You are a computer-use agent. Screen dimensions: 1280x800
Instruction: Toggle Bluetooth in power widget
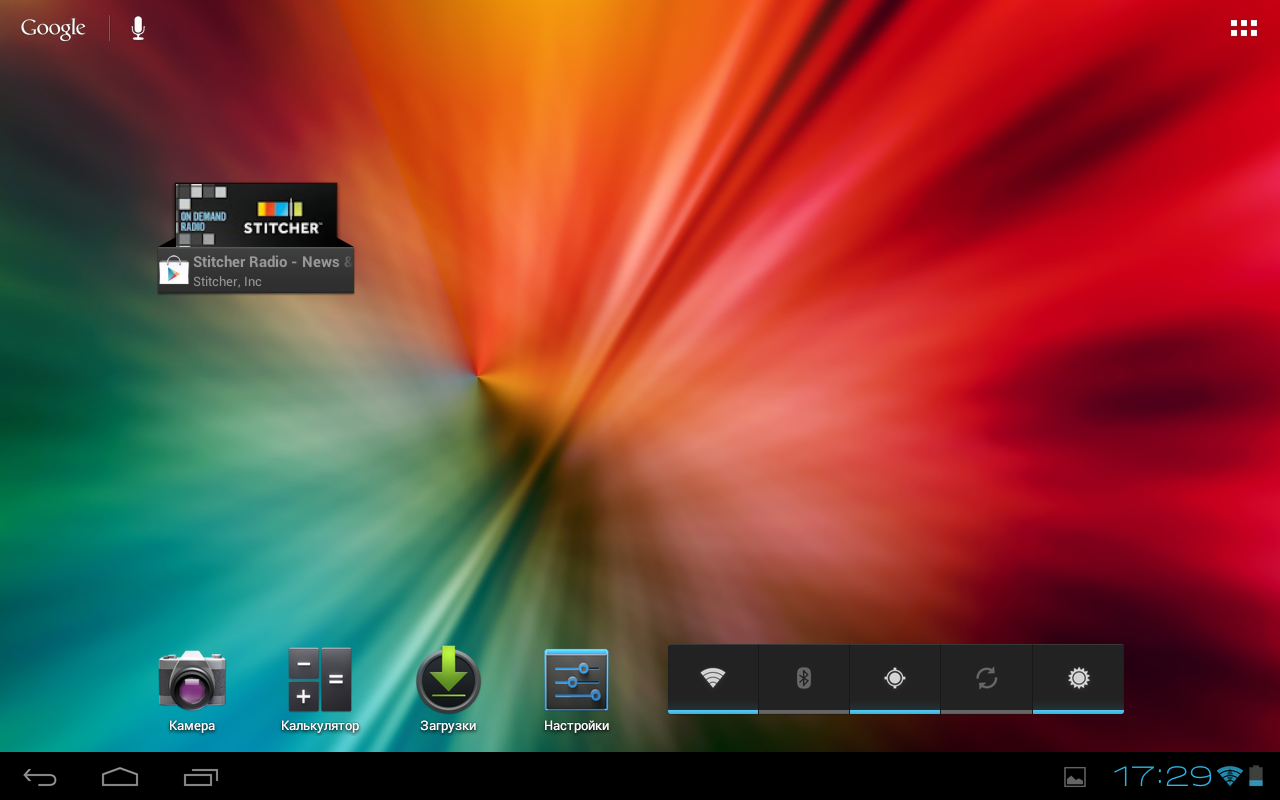pos(804,679)
